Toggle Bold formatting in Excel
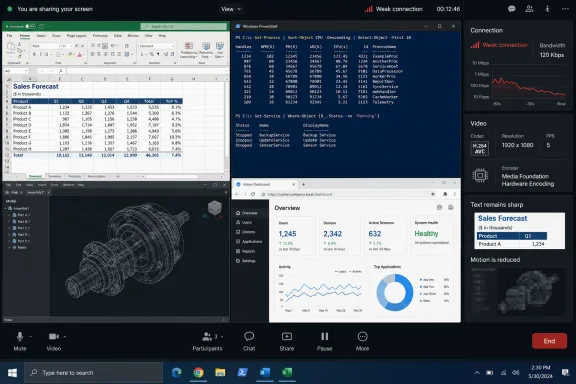This screenshot has width=576, height=384. [x=34, y=54]
